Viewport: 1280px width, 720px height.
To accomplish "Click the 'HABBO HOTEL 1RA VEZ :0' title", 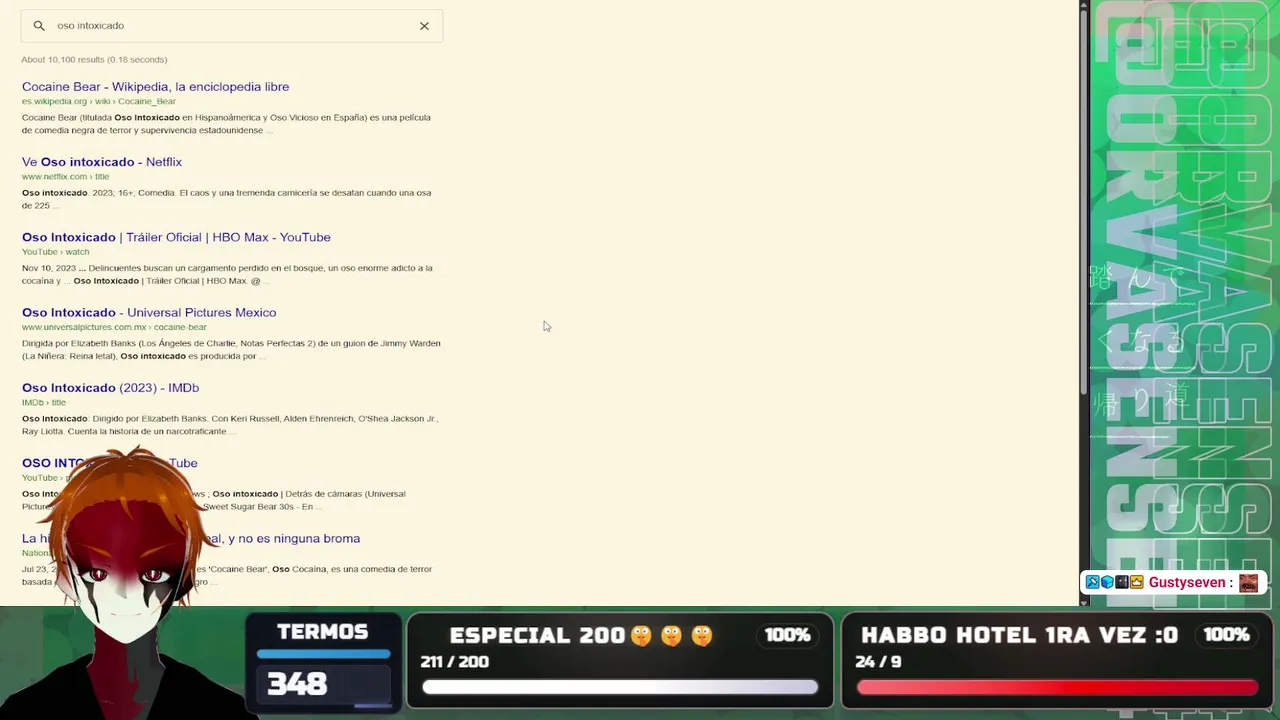I will 1019,636.
